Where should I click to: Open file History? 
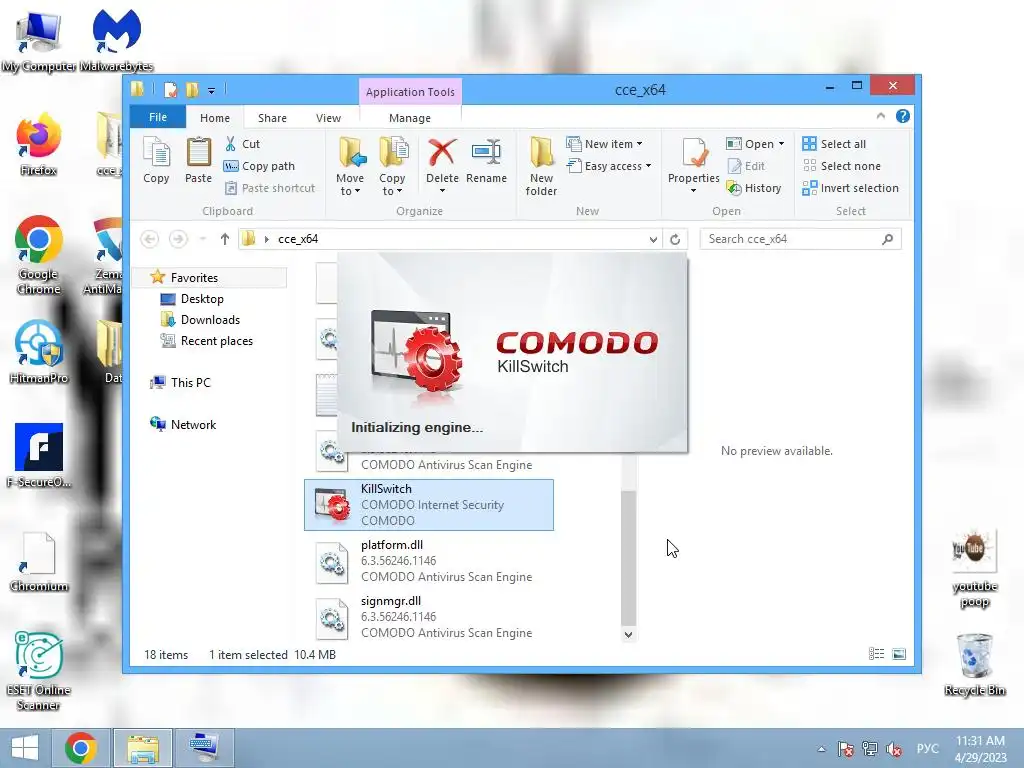pos(754,188)
